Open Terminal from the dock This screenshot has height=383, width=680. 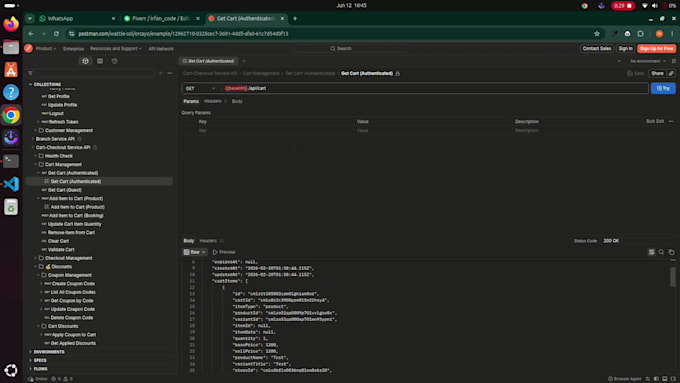tap(11, 161)
